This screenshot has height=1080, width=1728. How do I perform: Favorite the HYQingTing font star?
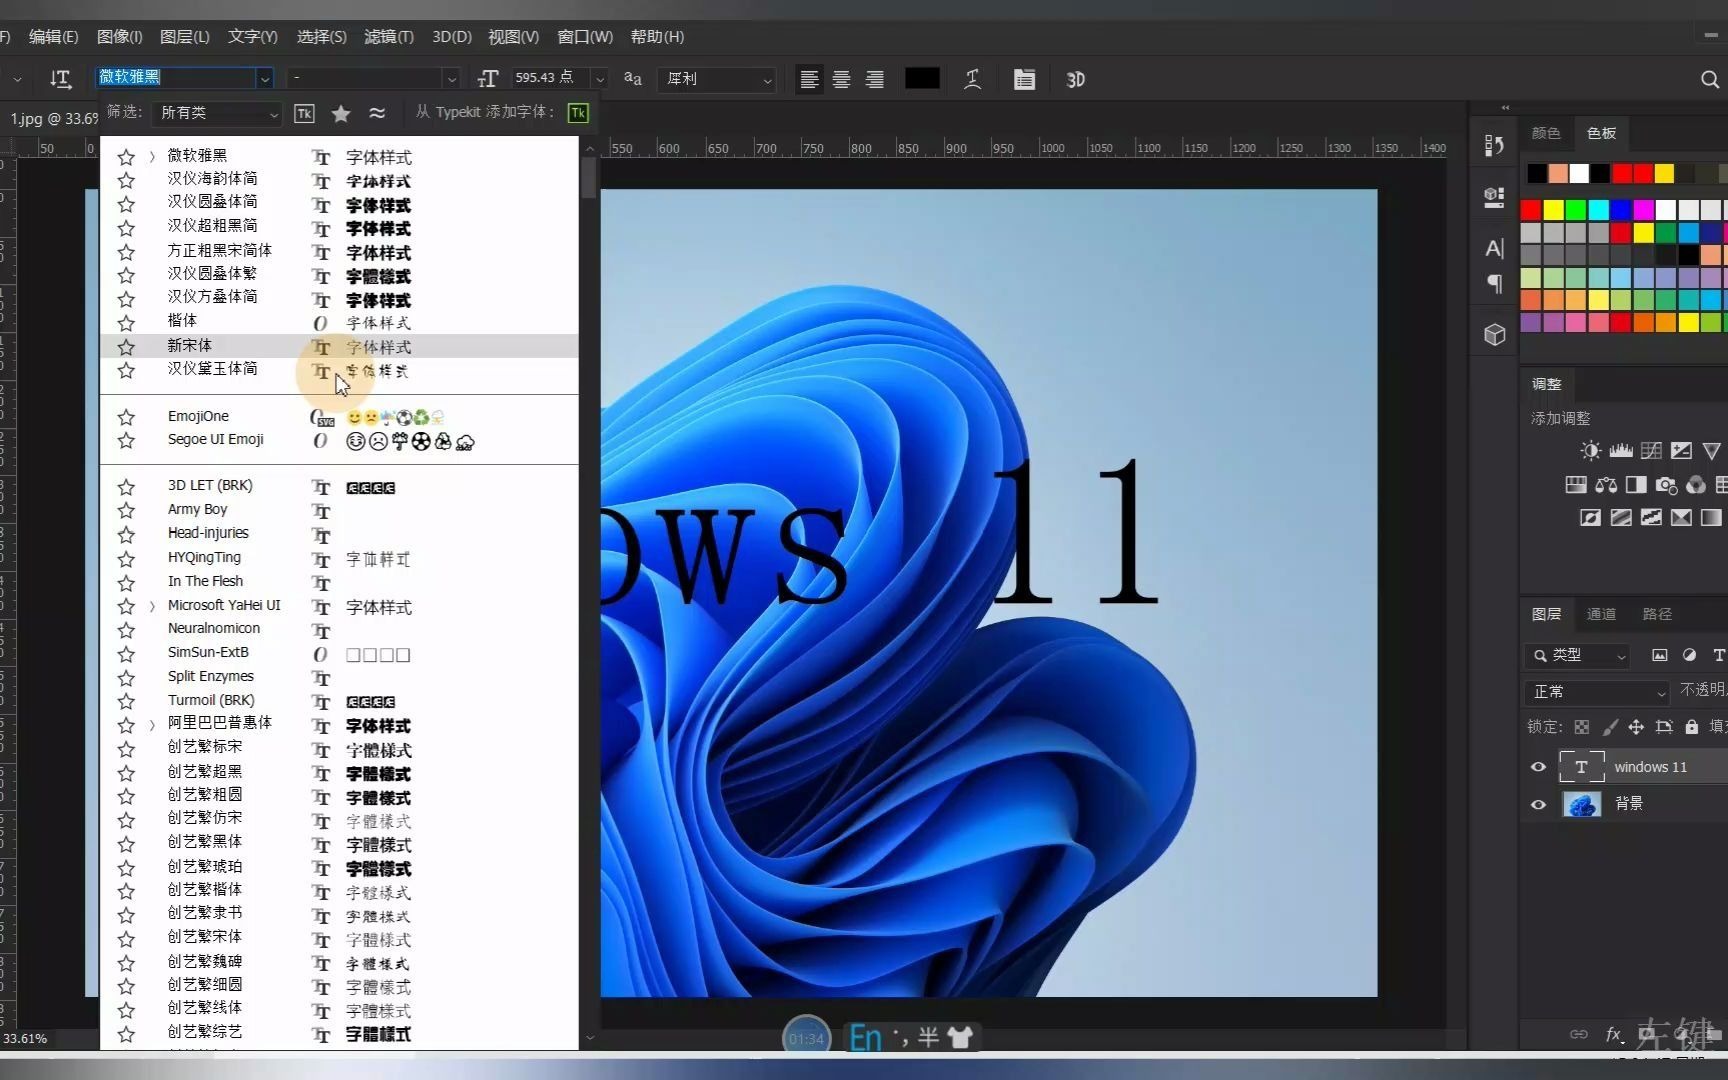coord(126,558)
